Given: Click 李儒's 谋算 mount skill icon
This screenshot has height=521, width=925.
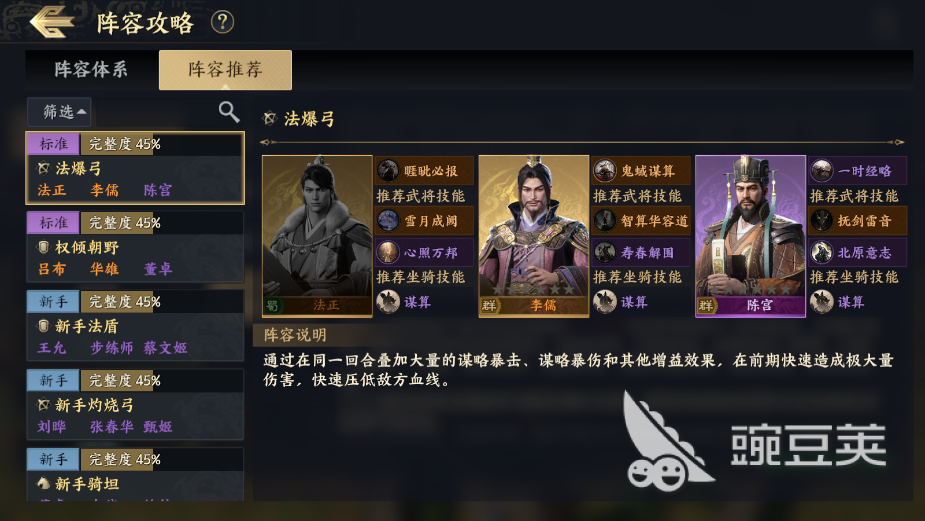Looking at the screenshot, I should 604,302.
